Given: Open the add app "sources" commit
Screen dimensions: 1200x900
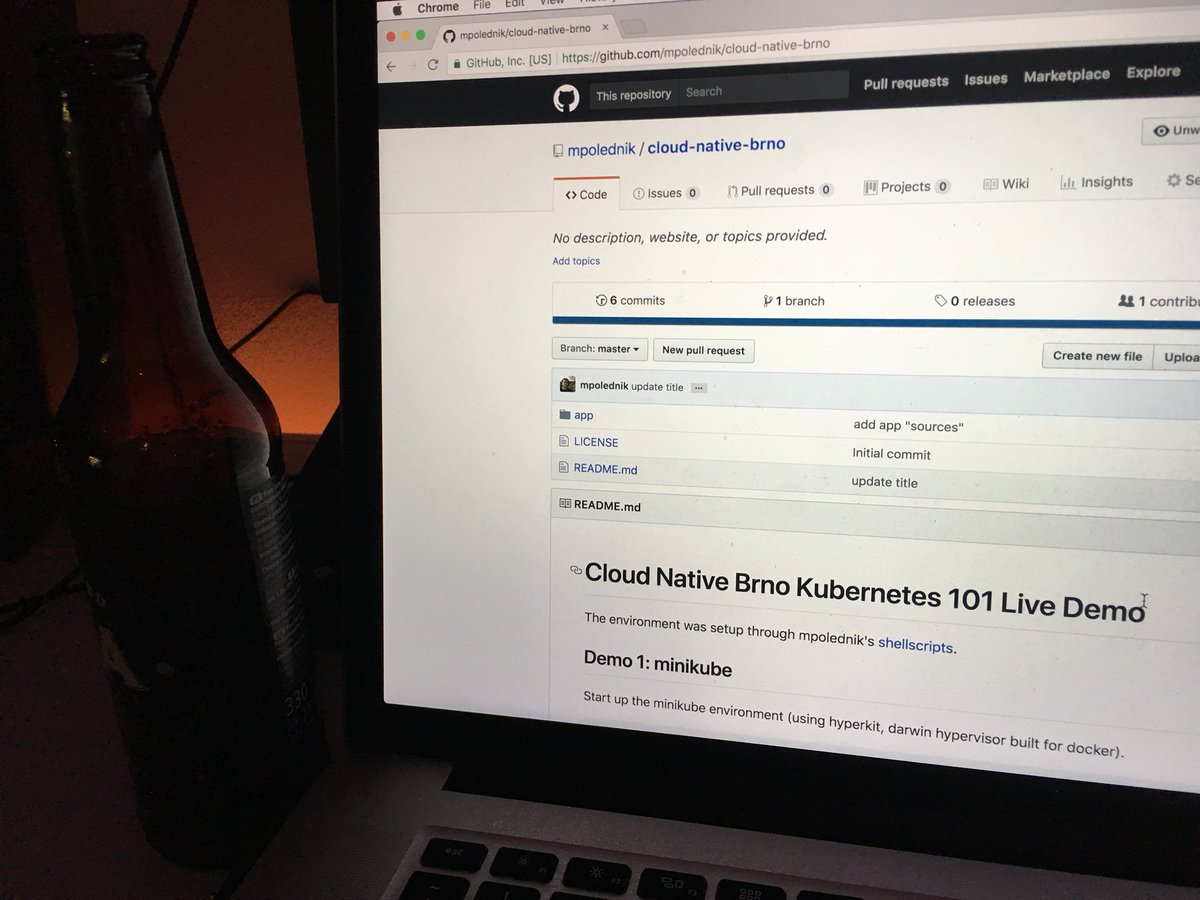Looking at the screenshot, I should click(908, 426).
